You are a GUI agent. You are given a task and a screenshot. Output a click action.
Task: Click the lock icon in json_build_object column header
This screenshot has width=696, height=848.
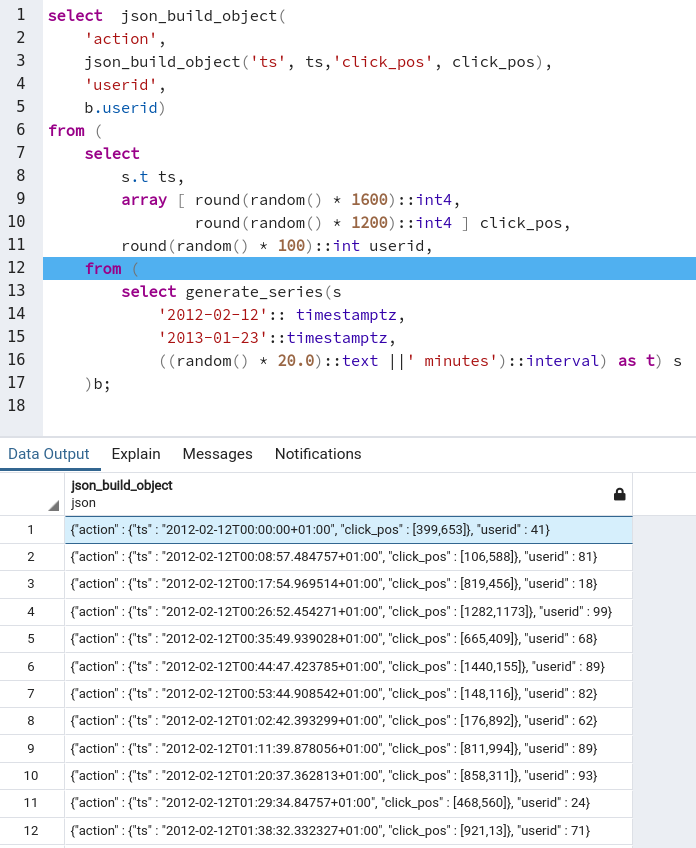coord(619,494)
